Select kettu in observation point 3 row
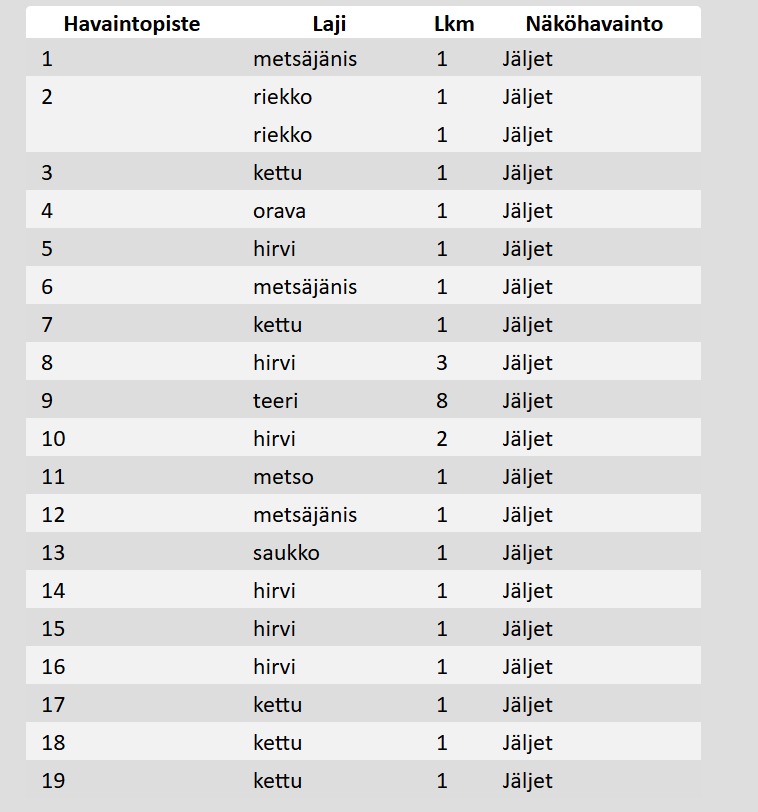758x812 pixels. (277, 173)
